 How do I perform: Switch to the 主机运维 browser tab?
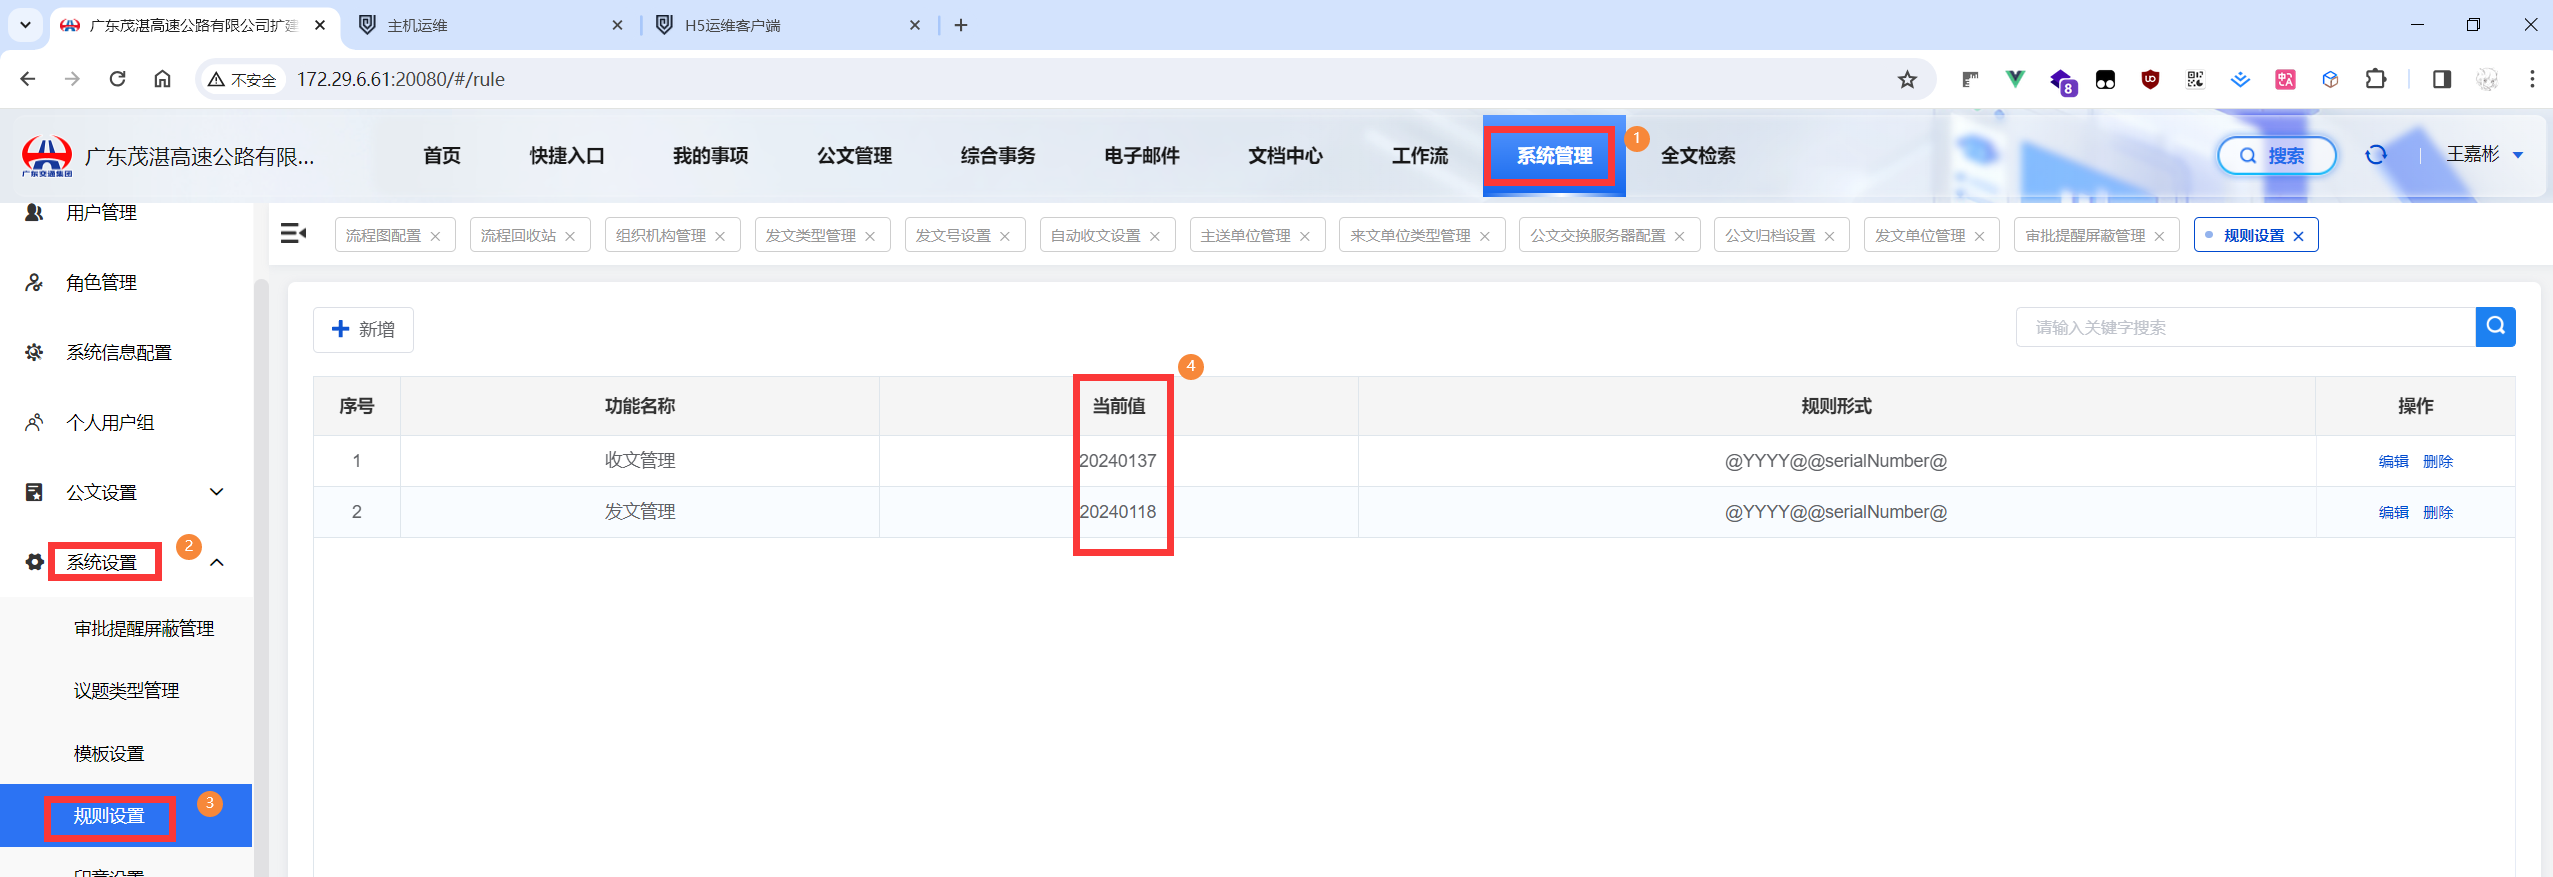click(490, 25)
